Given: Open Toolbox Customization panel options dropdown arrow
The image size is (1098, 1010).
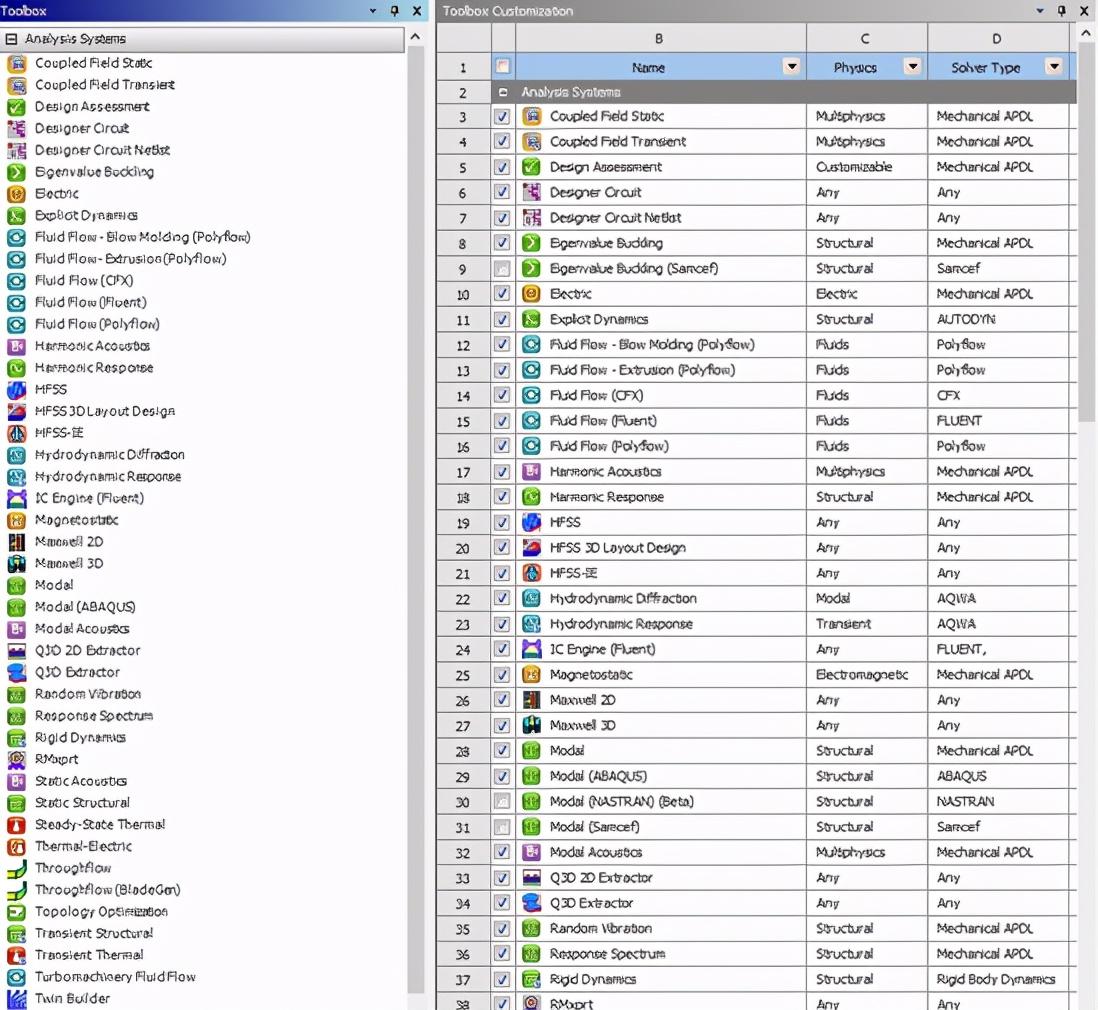Looking at the screenshot, I should pyautogui.click(x=1040, y=11).
